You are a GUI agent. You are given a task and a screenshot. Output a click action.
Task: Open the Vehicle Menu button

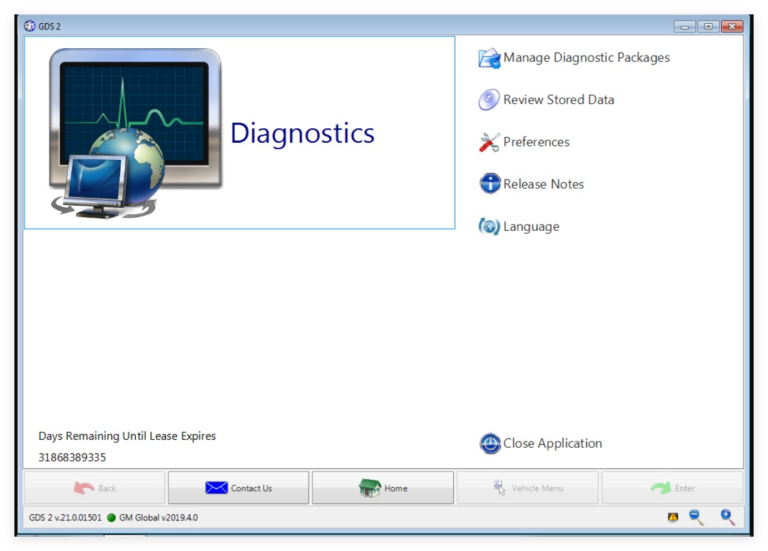point(528,488)
